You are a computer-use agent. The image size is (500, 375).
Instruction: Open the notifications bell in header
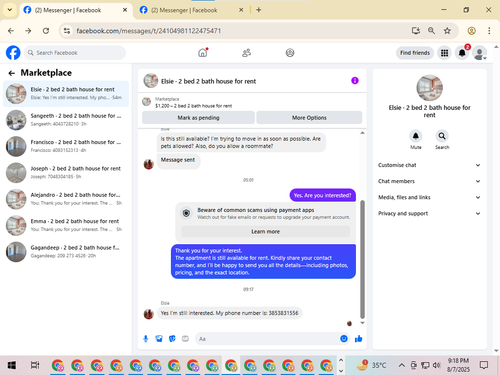[462, 53]
